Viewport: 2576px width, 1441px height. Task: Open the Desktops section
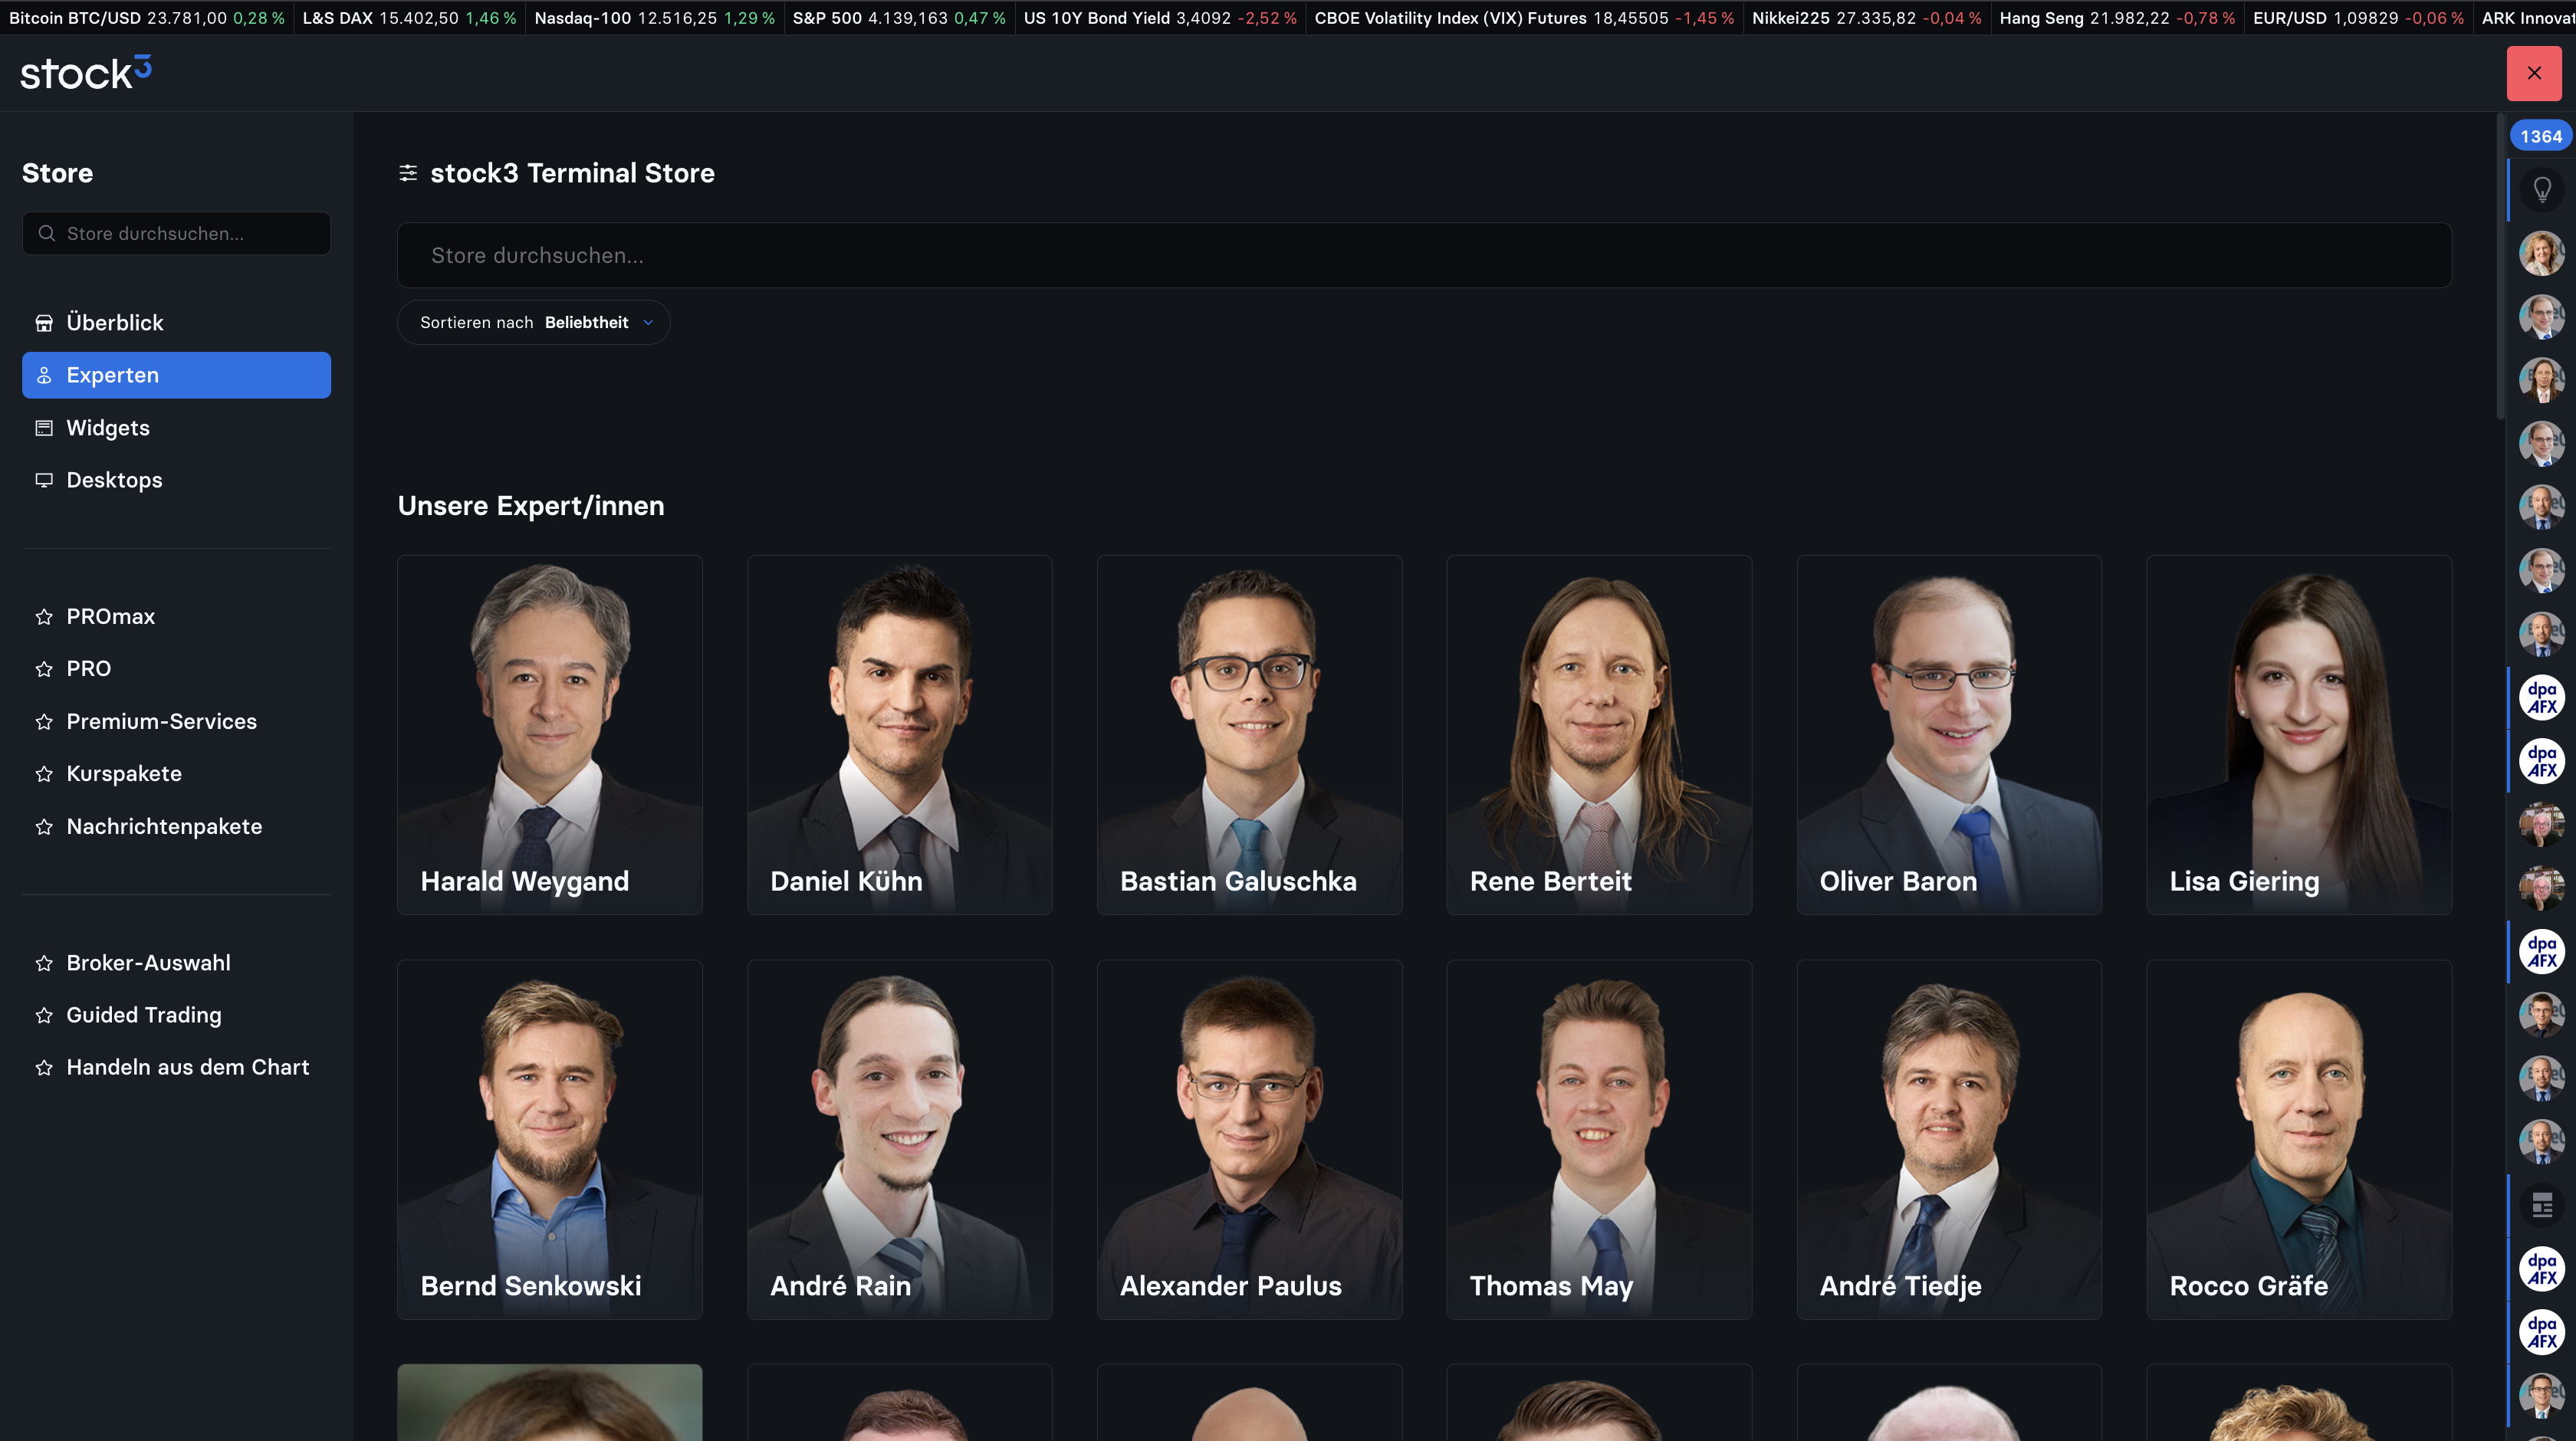(x=176, y=480)
